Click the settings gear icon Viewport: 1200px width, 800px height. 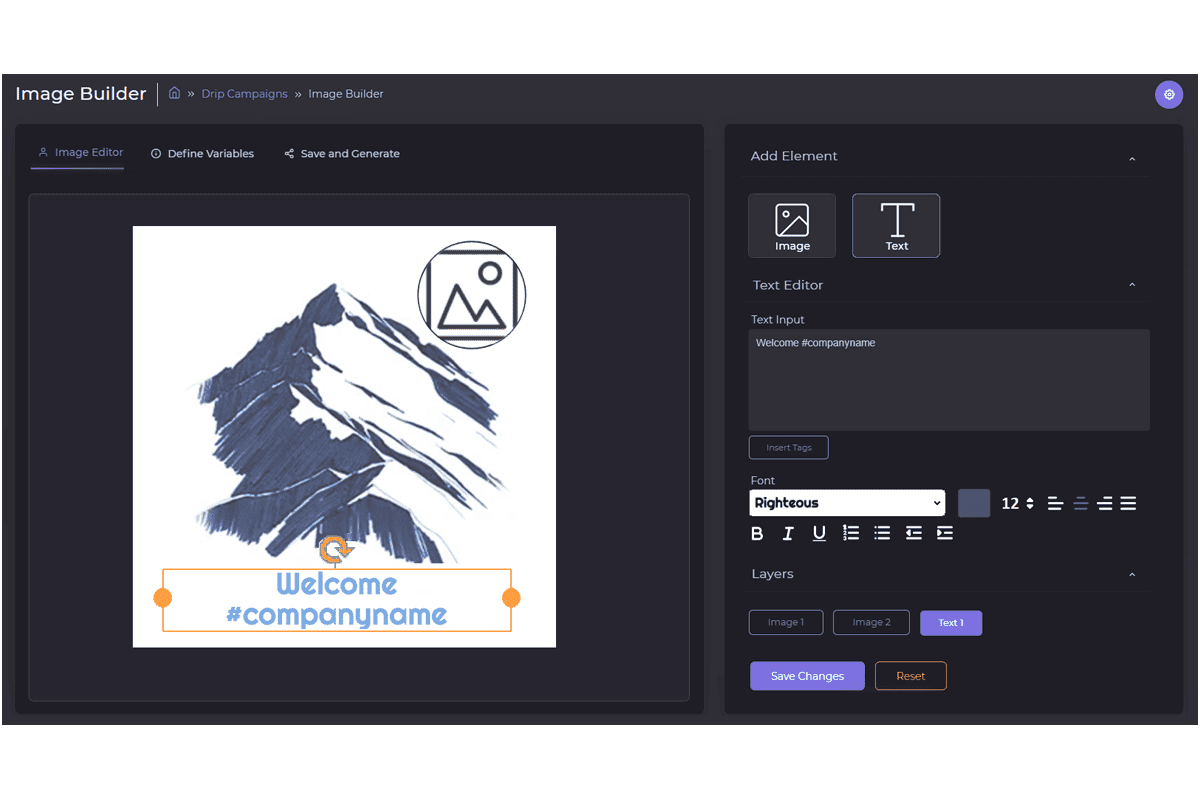(1168, 94)
